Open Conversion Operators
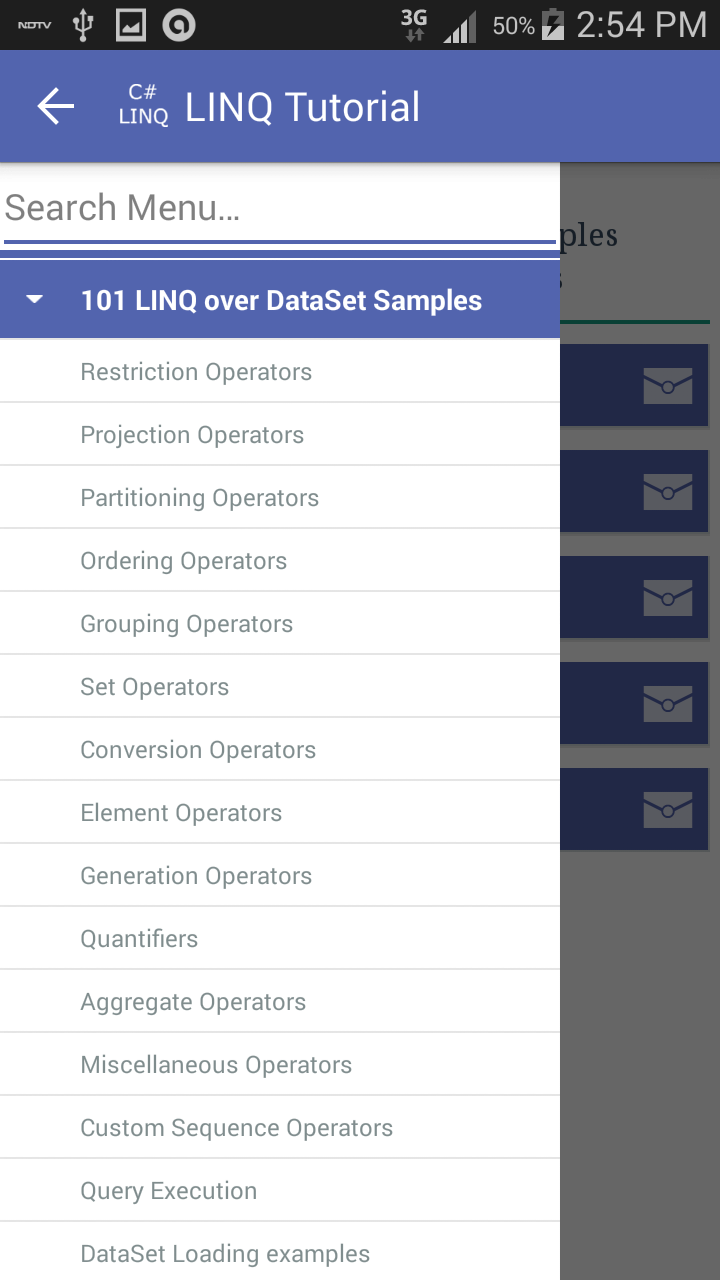The image size is (720, 1280). pyautogui.click(x=198, y=750)
